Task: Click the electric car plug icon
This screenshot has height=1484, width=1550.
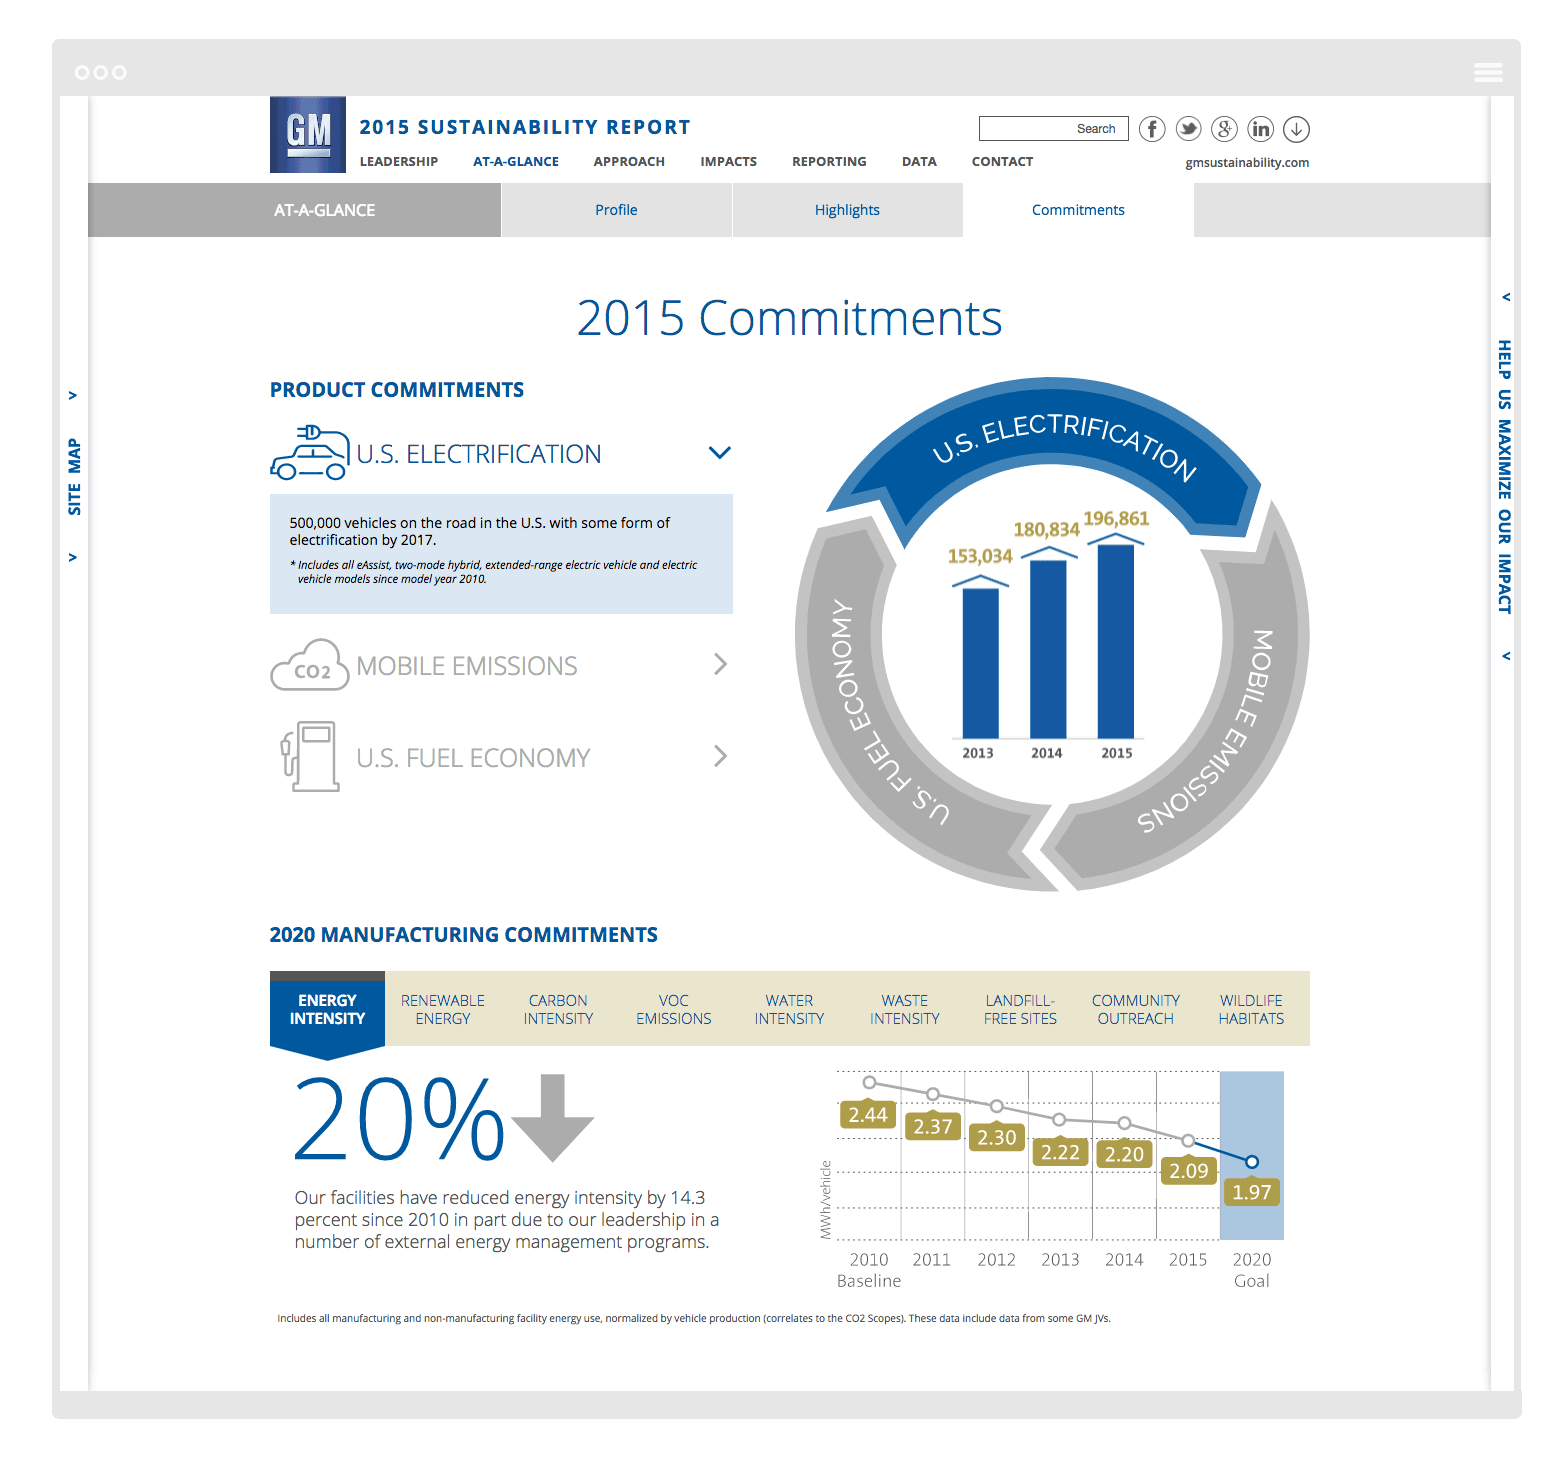Action: [310, 453]
